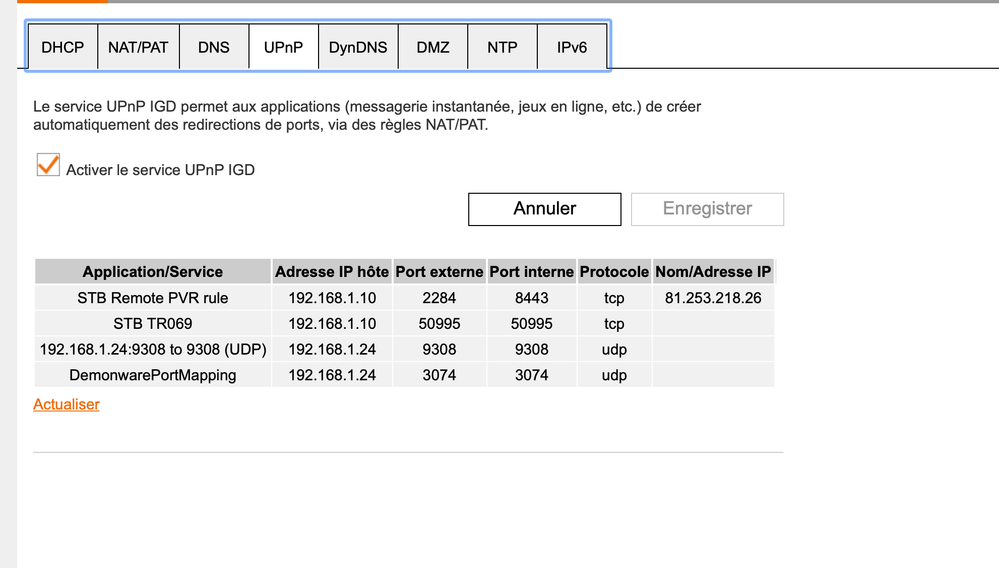Select the DNS tab
This screenshot has width=999, height=568.
click(214, 47)
